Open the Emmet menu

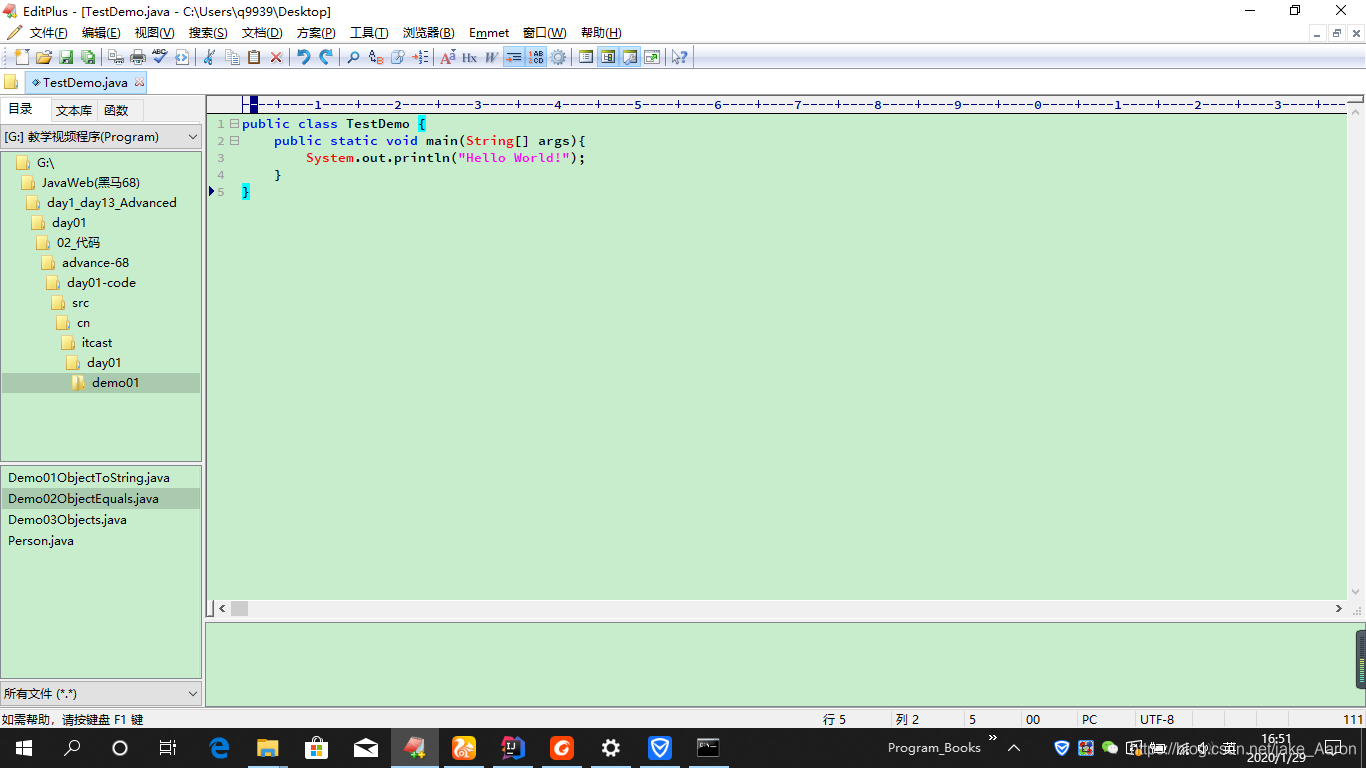pos(489,33)
